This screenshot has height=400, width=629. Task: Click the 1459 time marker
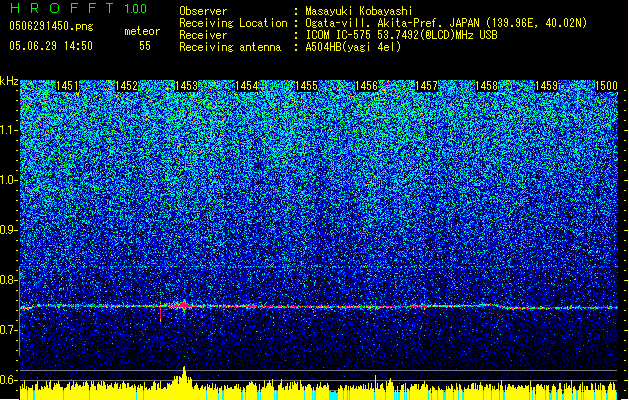click(546, 86)
